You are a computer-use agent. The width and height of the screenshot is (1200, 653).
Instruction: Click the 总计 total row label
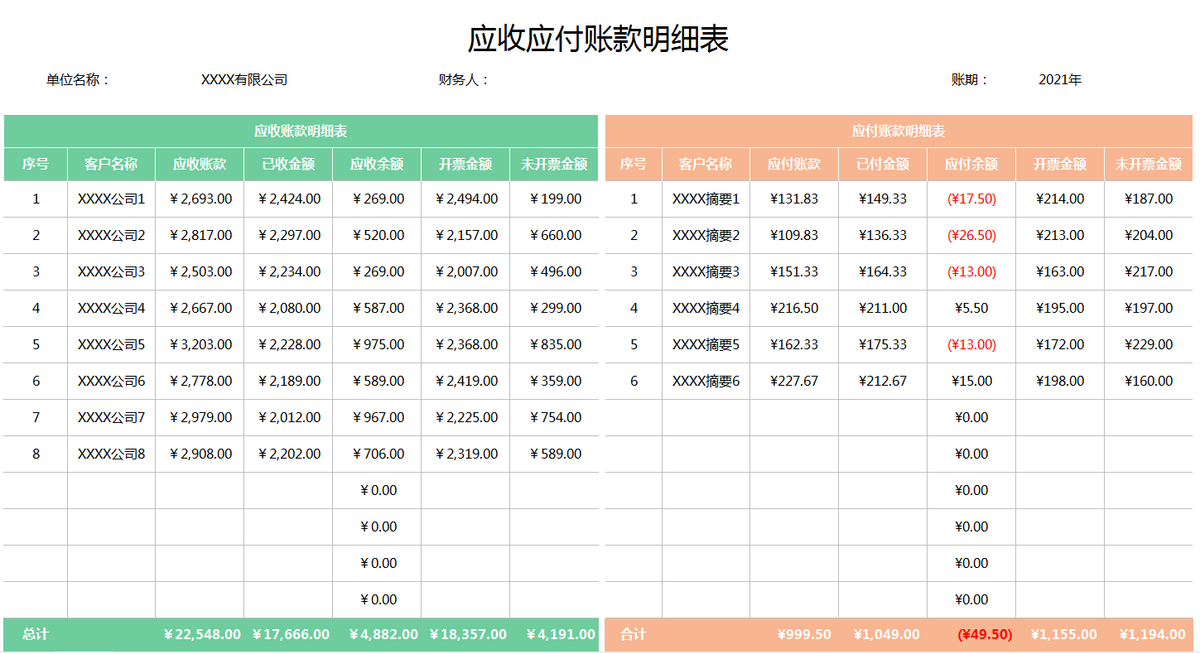[30, 634]
